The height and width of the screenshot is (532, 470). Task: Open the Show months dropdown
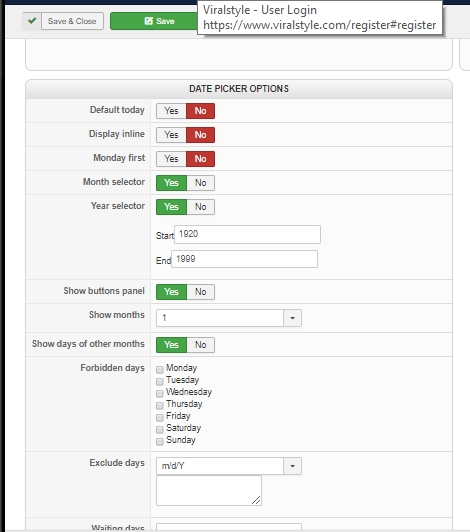point(229,318)
